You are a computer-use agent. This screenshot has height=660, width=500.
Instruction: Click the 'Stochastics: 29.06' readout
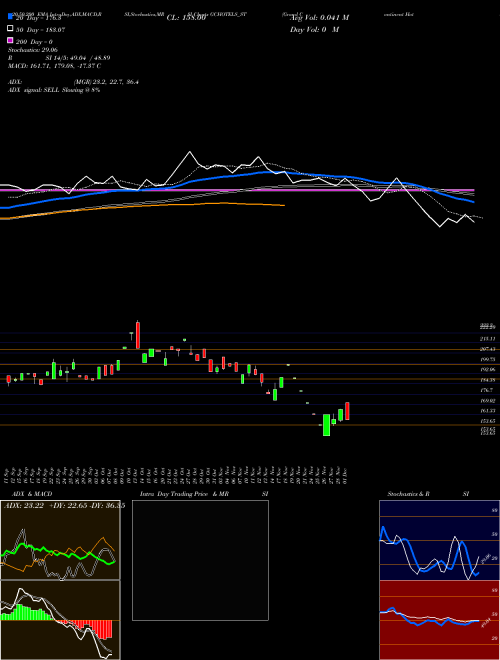[33, 50]
